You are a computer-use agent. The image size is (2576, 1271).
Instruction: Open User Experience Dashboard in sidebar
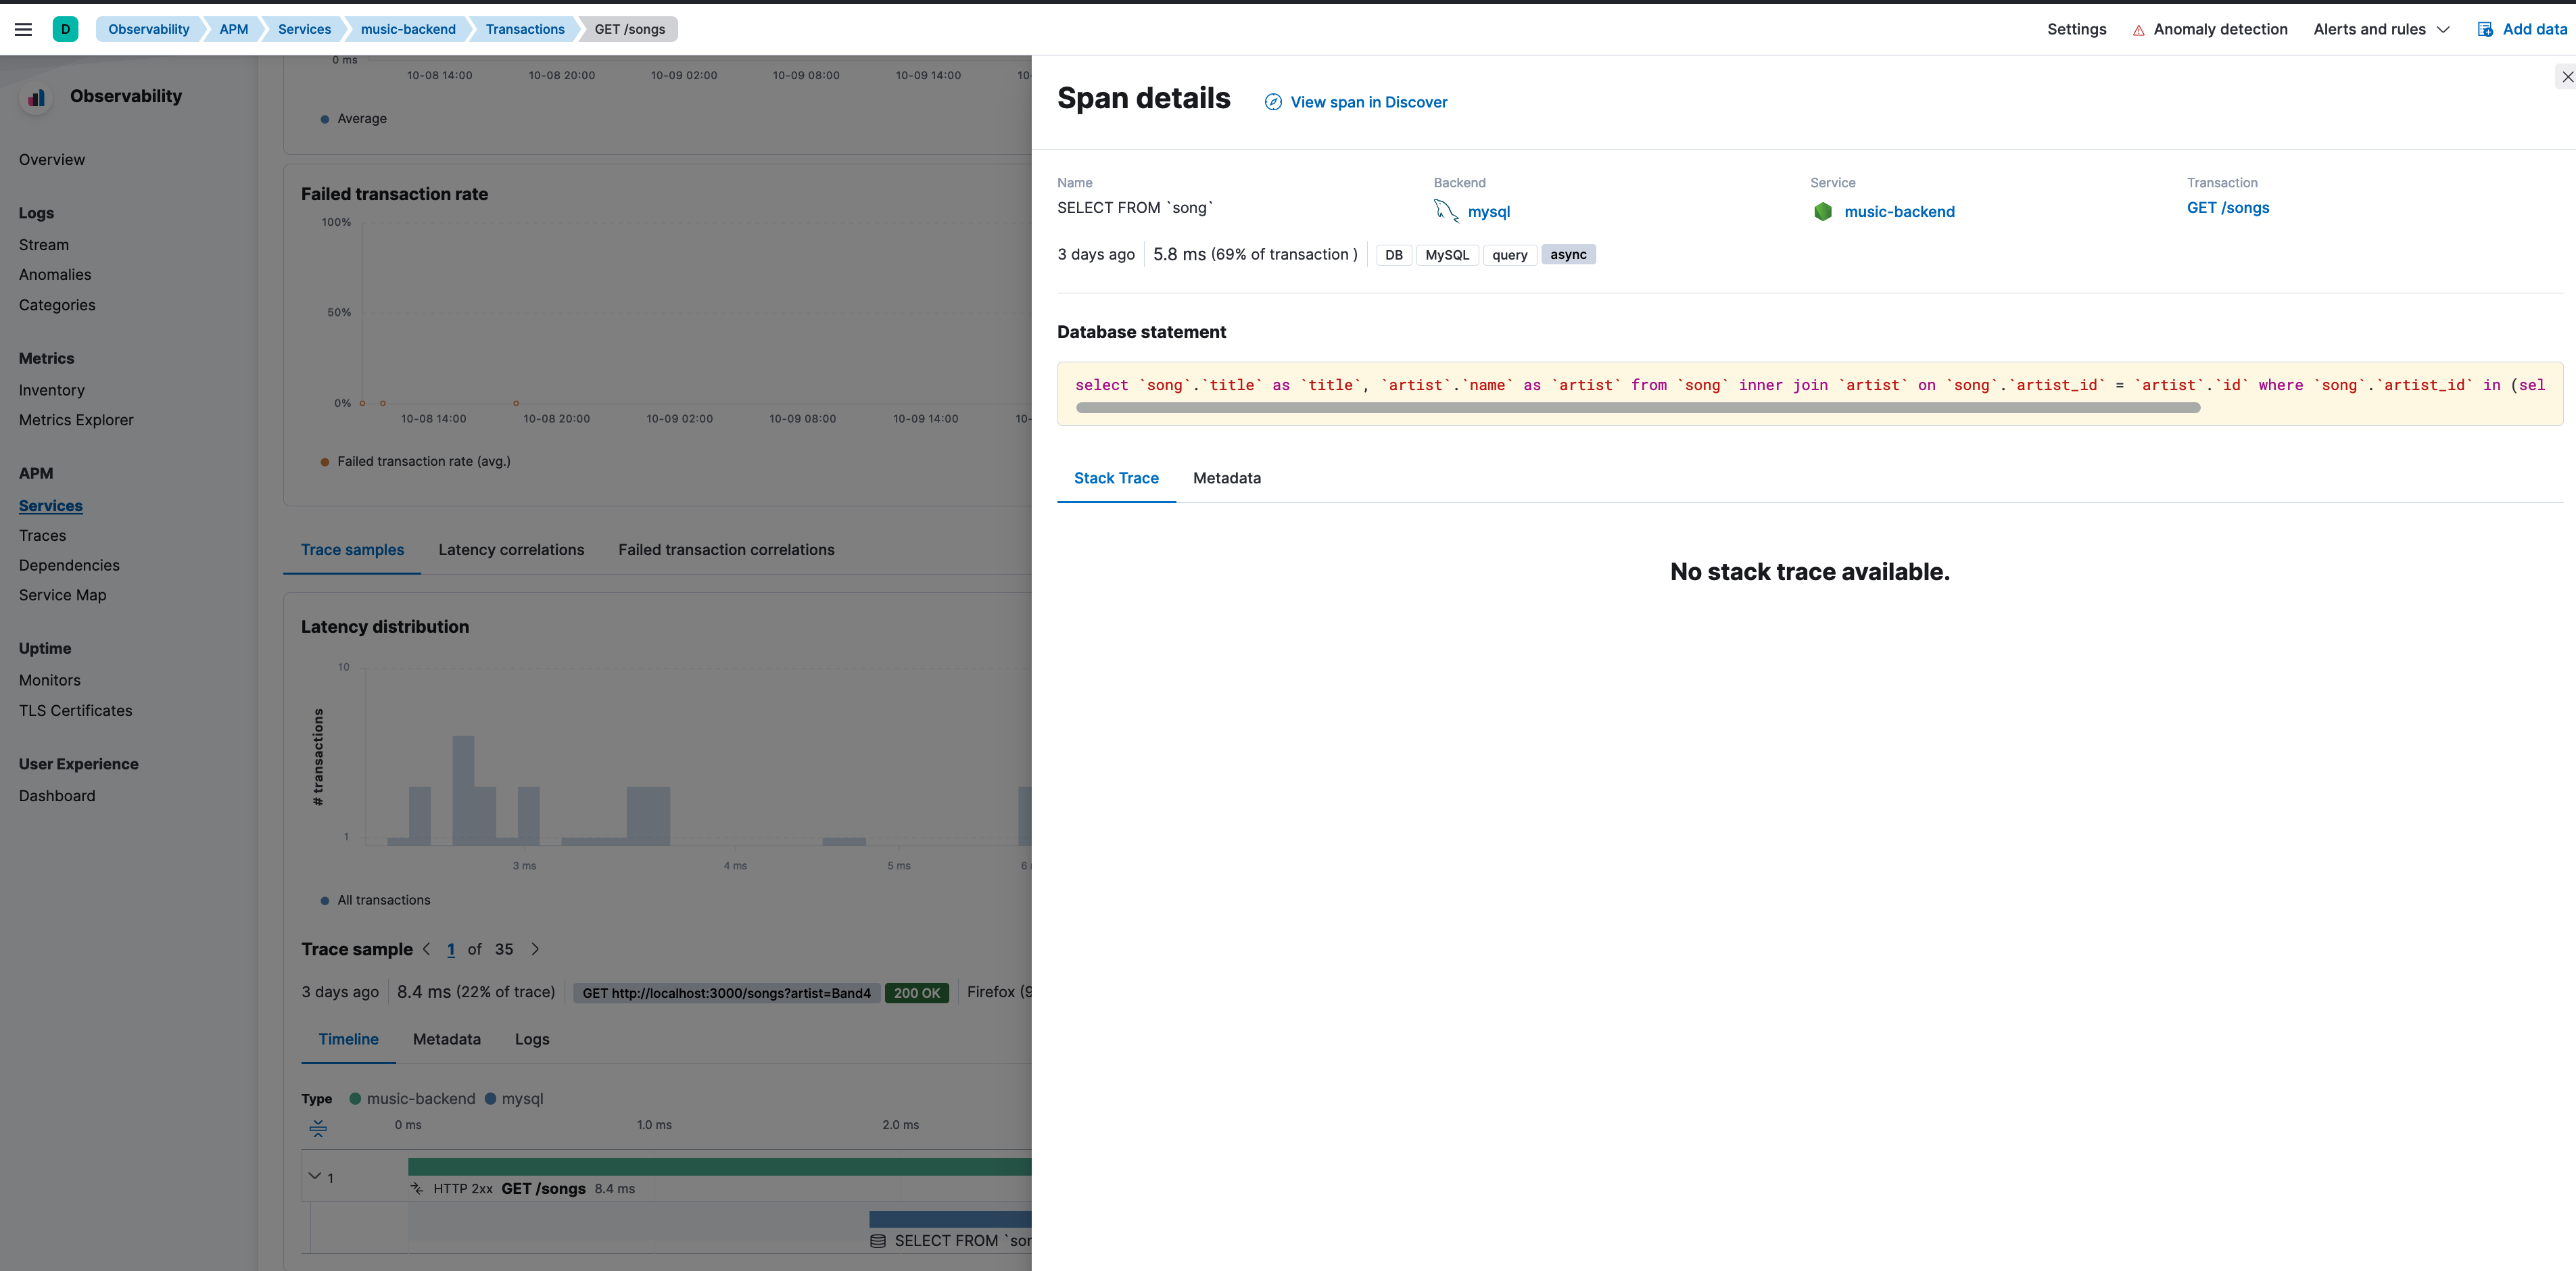[x=57, y=796]
